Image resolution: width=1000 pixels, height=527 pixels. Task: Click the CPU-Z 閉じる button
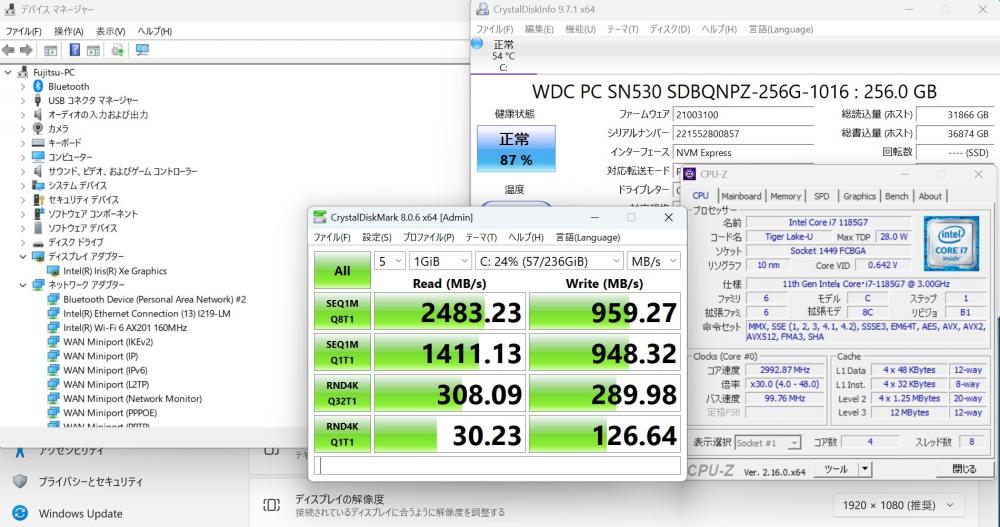click(x=964, y=469)
